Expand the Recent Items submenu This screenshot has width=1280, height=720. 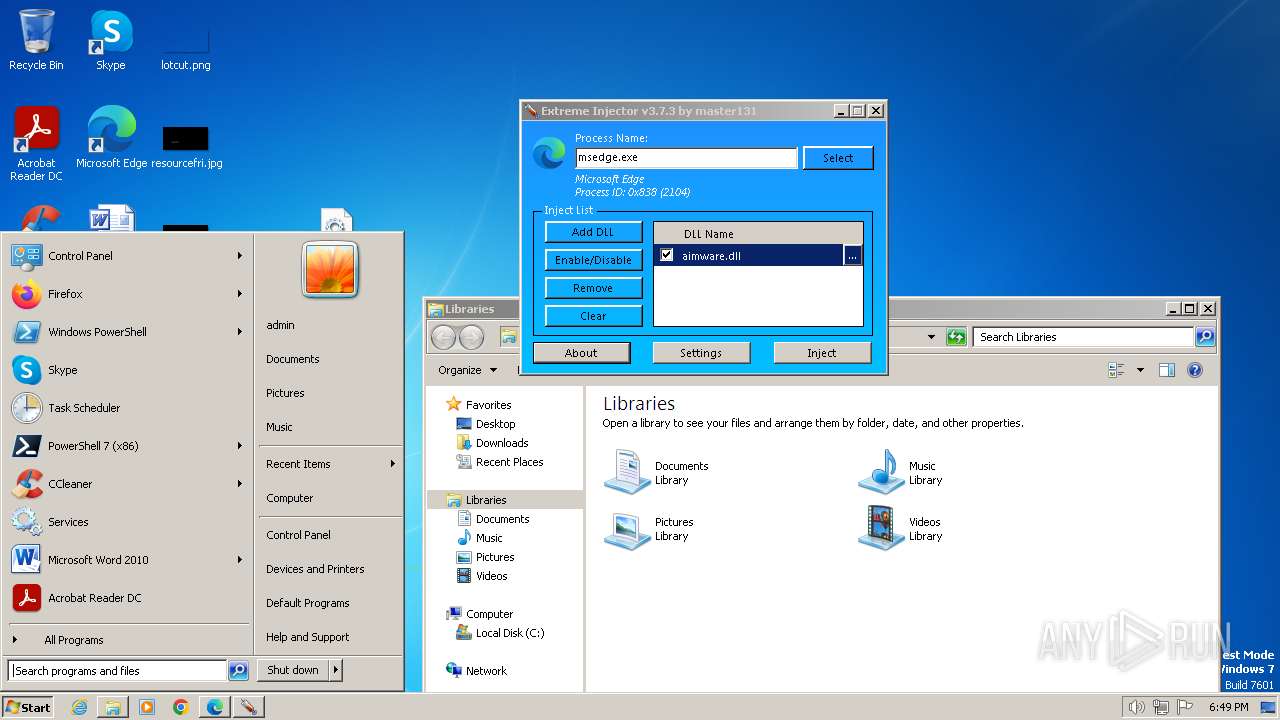tap(330, 464)
